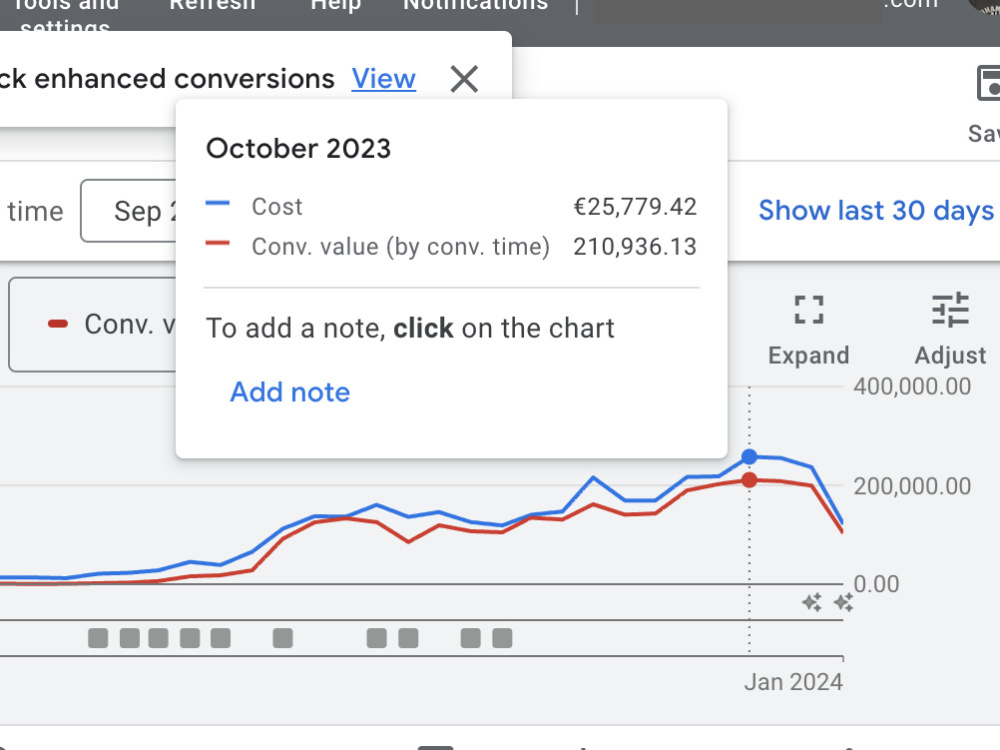Click the Refresh toolbar item
1000x750 pixels.
point(212,5)
